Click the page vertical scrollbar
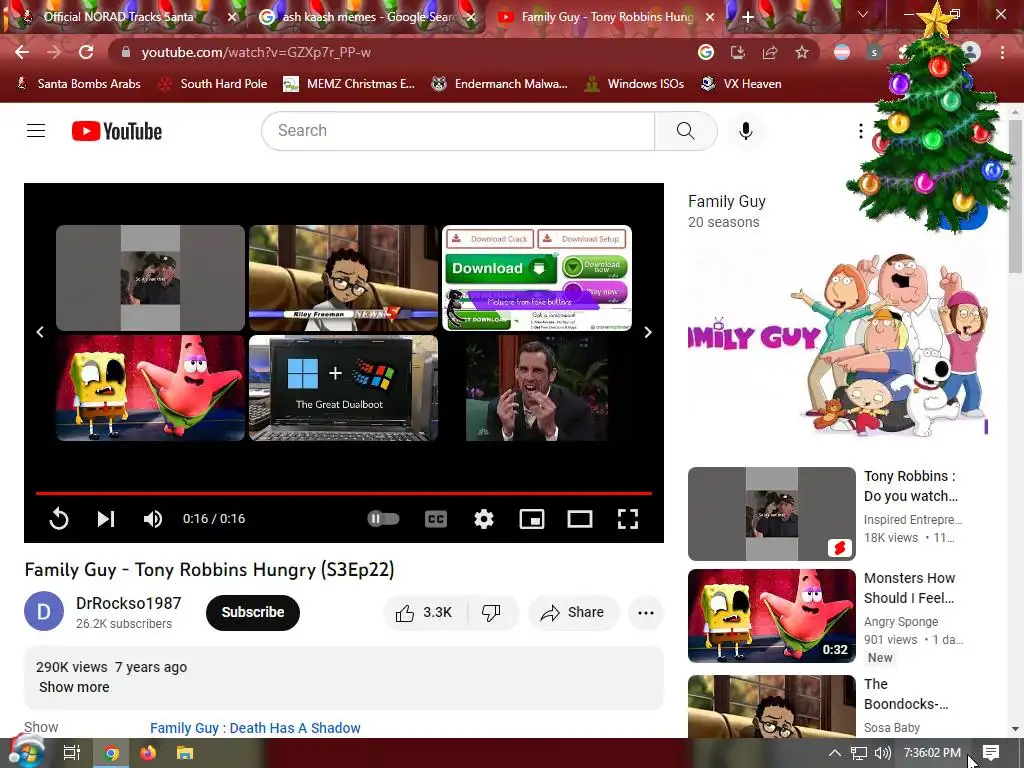 (1015, 196)
